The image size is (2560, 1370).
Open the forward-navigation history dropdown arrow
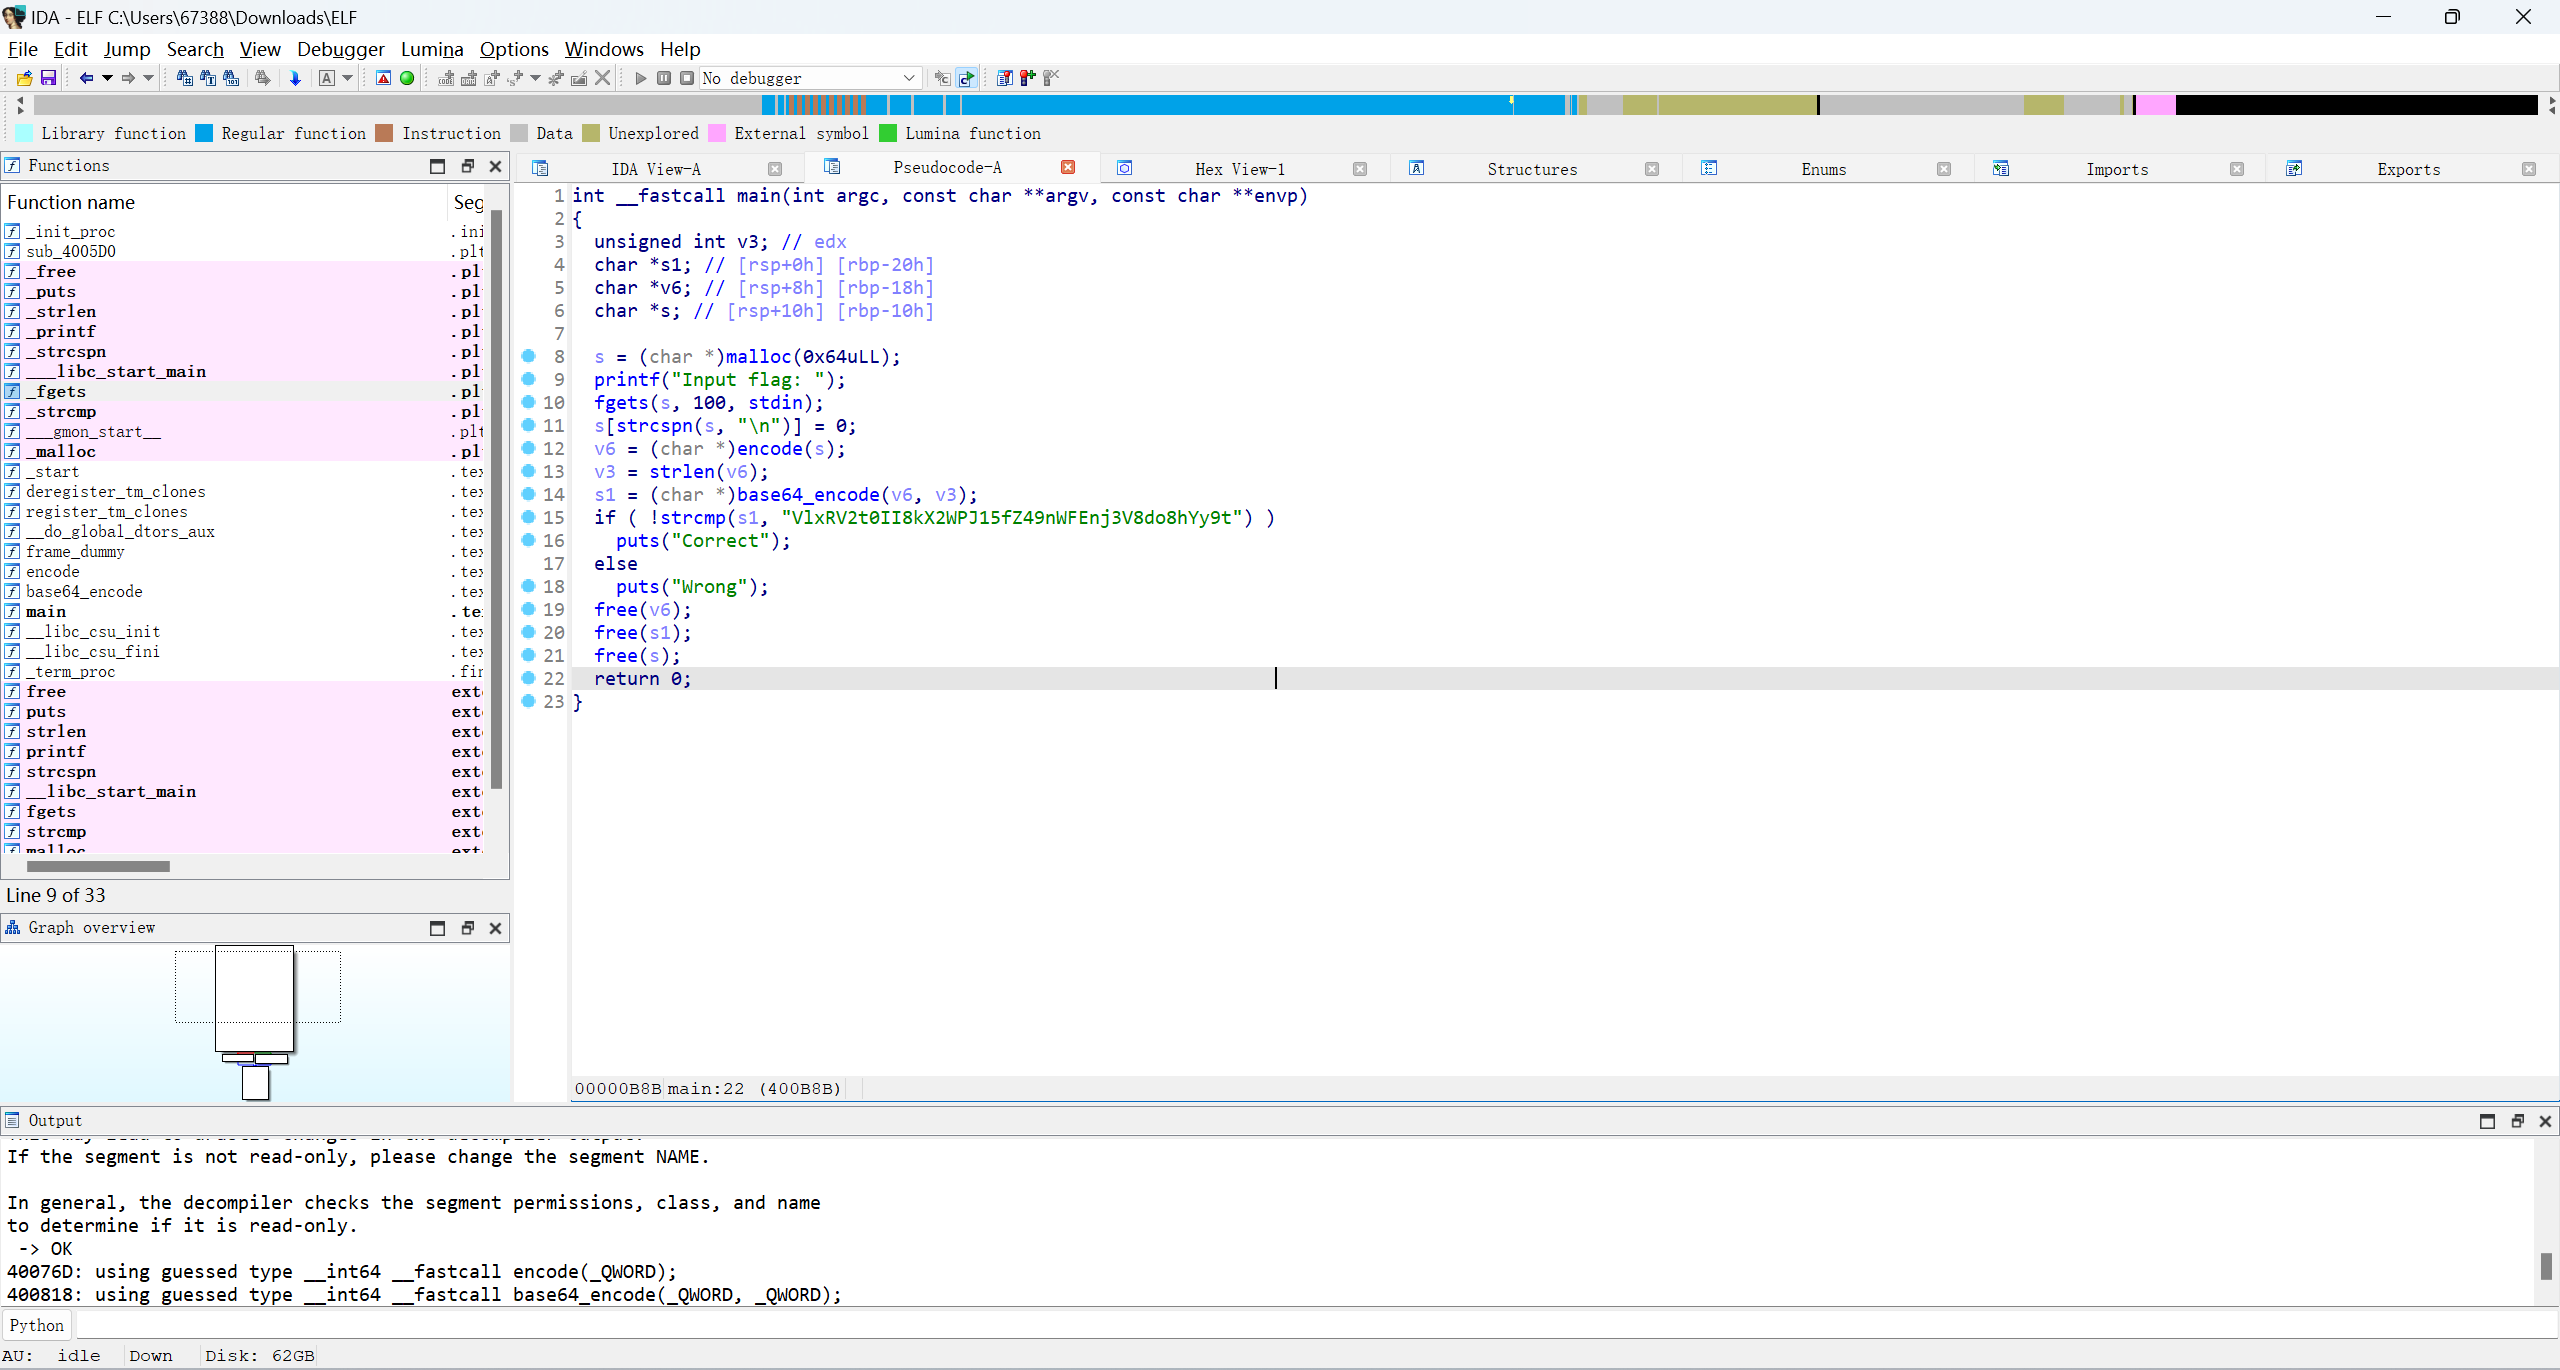148,78
